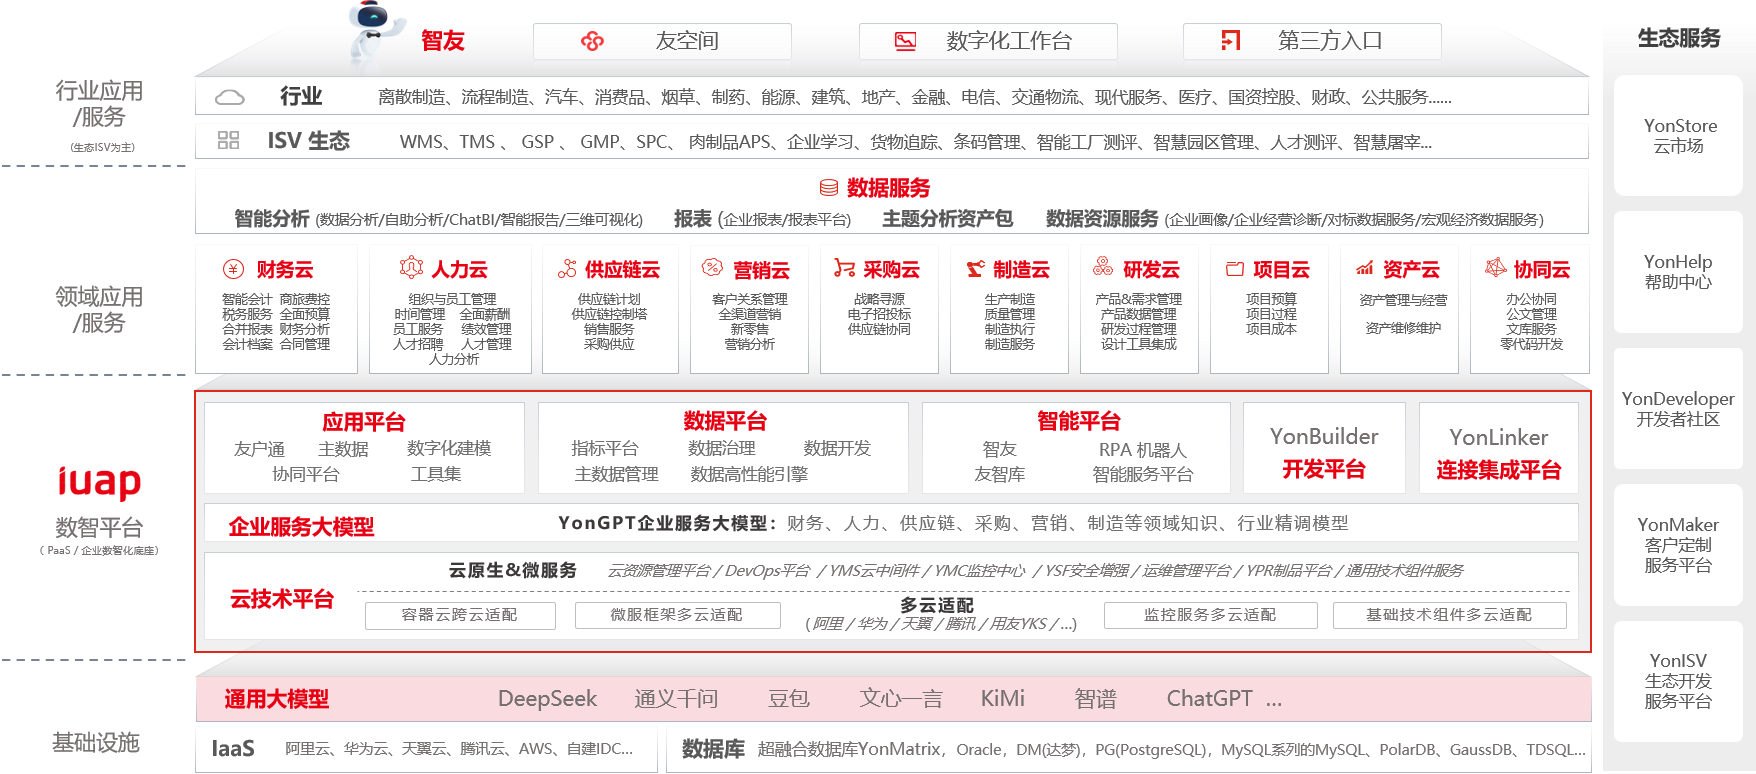Click the 项目云 folder icon

(x=1235, y=269)
